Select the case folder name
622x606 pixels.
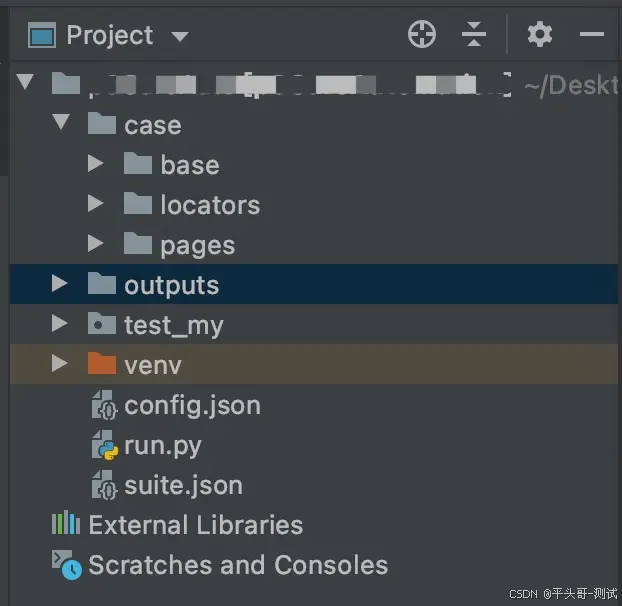153,126
